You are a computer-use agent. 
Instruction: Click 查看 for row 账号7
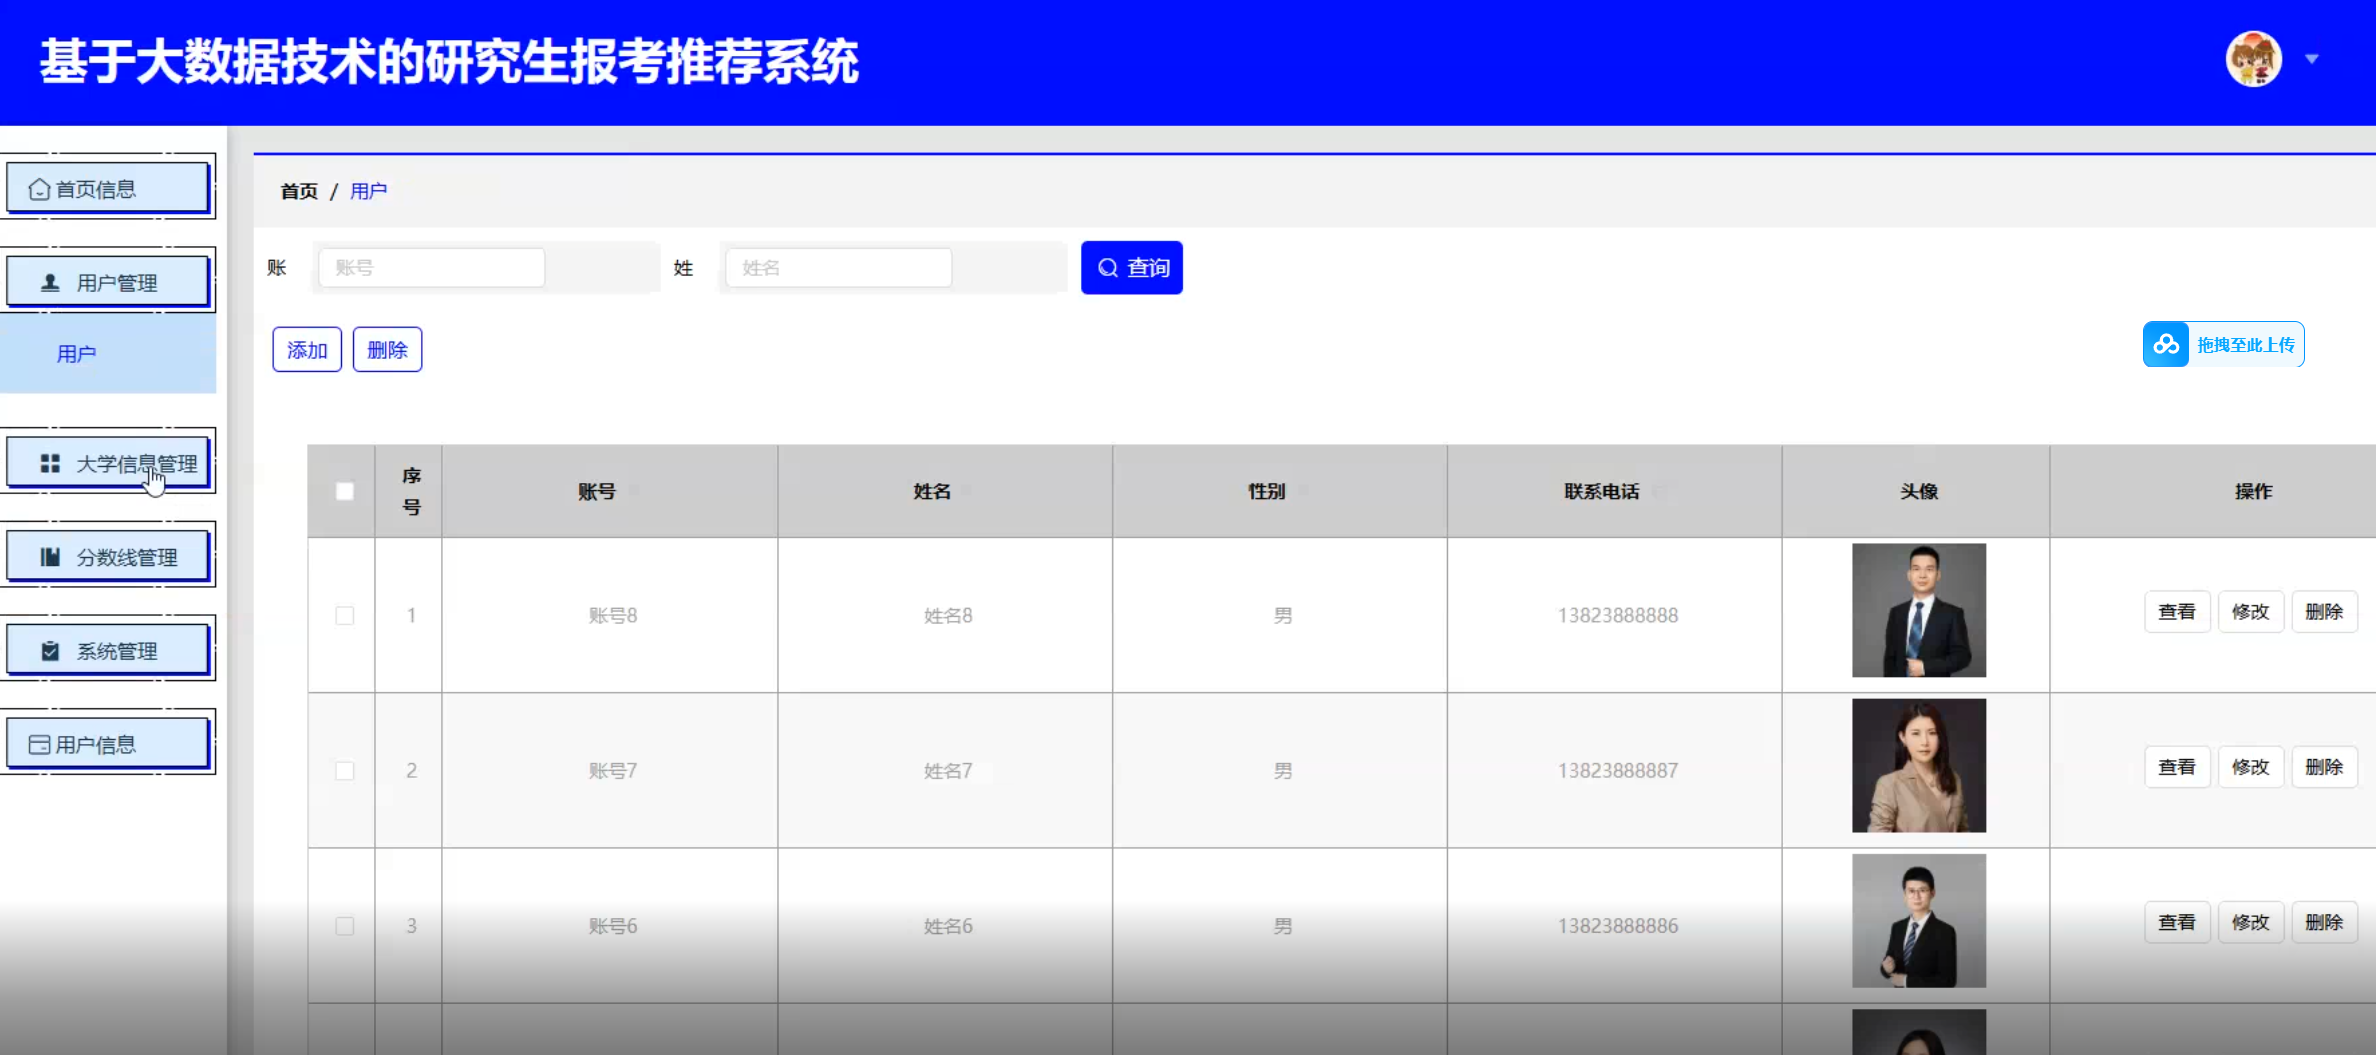tap(2177, 767)
